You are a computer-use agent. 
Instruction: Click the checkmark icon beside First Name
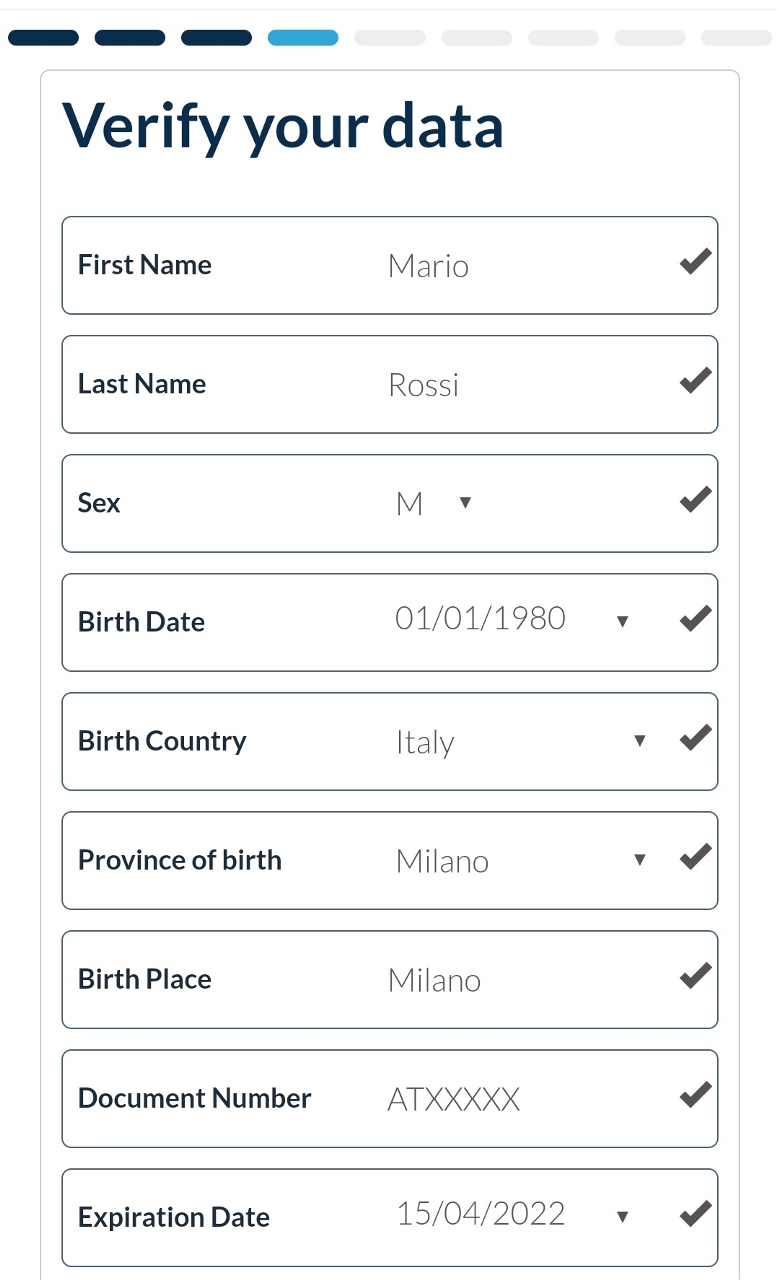[x=695, y=263]
